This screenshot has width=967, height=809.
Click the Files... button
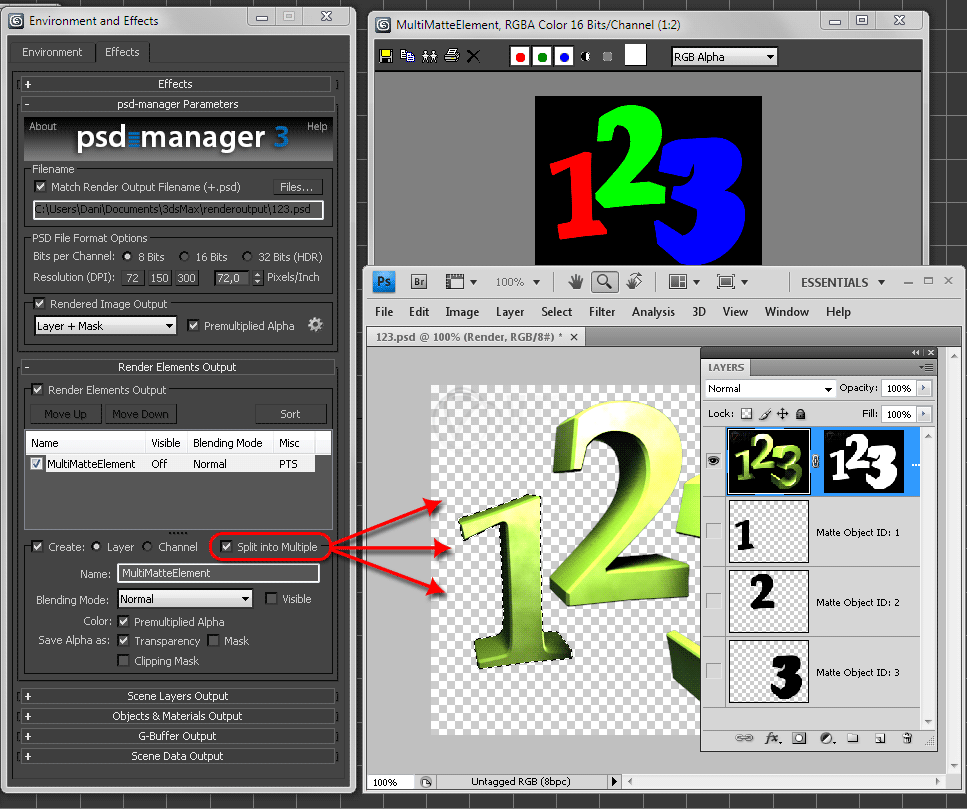[x=297, y=187]
